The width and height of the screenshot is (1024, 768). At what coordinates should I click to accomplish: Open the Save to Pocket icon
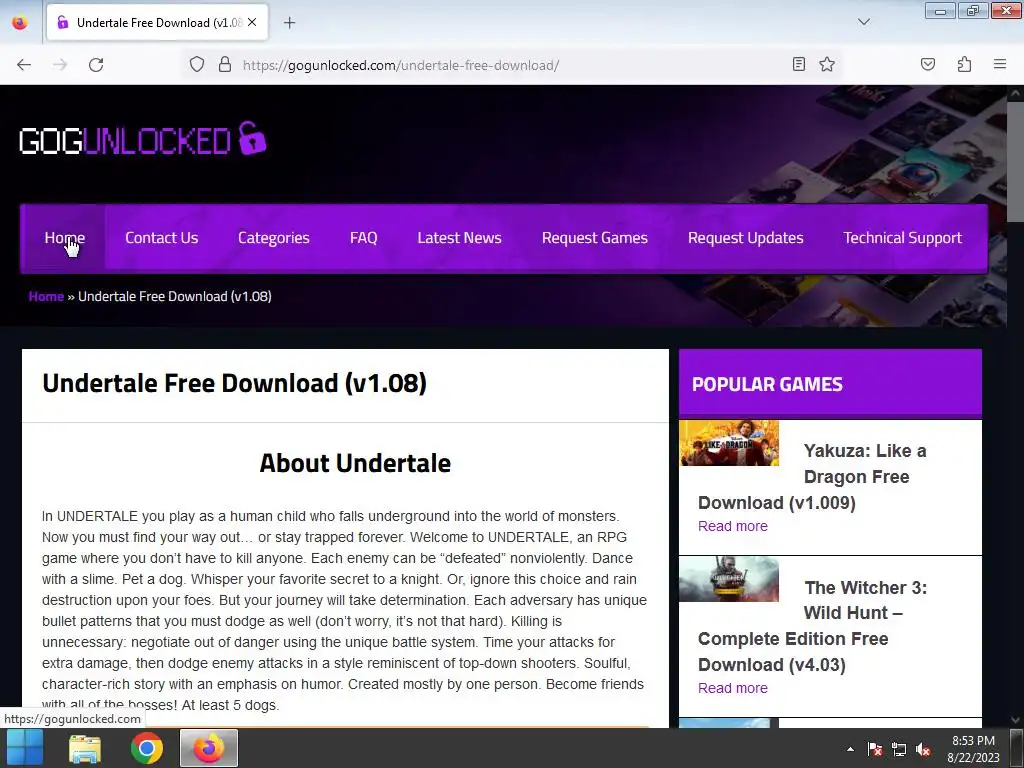(928, 64)
